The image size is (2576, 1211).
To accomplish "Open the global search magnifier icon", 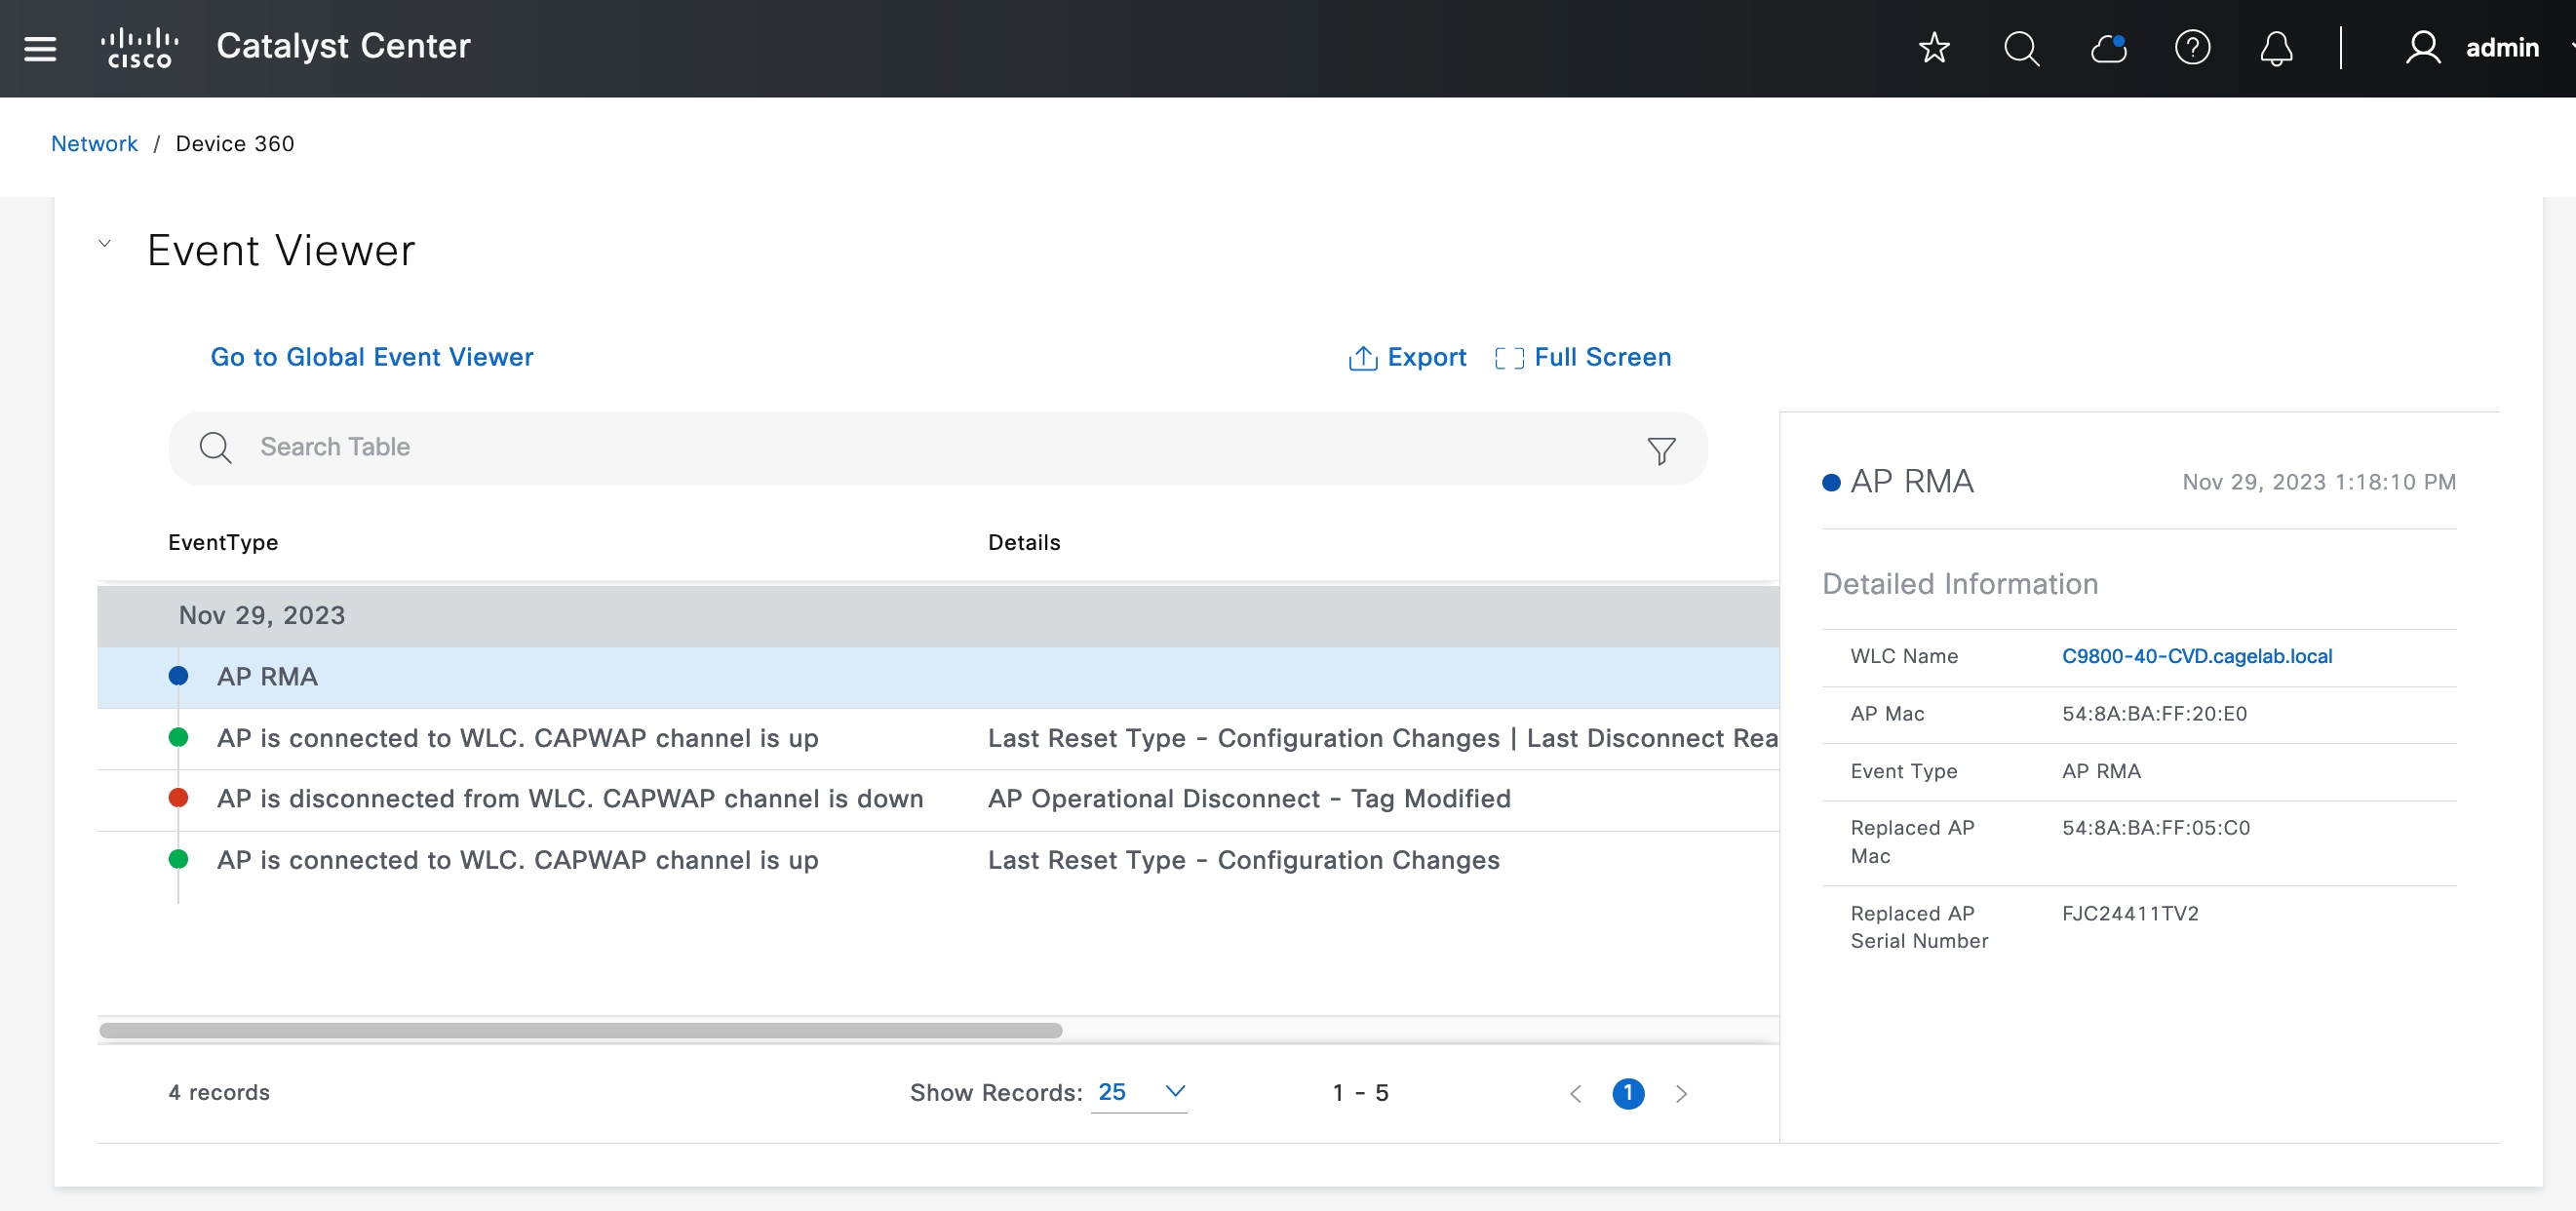I will pyautogui.click(x=2021, y=48).
